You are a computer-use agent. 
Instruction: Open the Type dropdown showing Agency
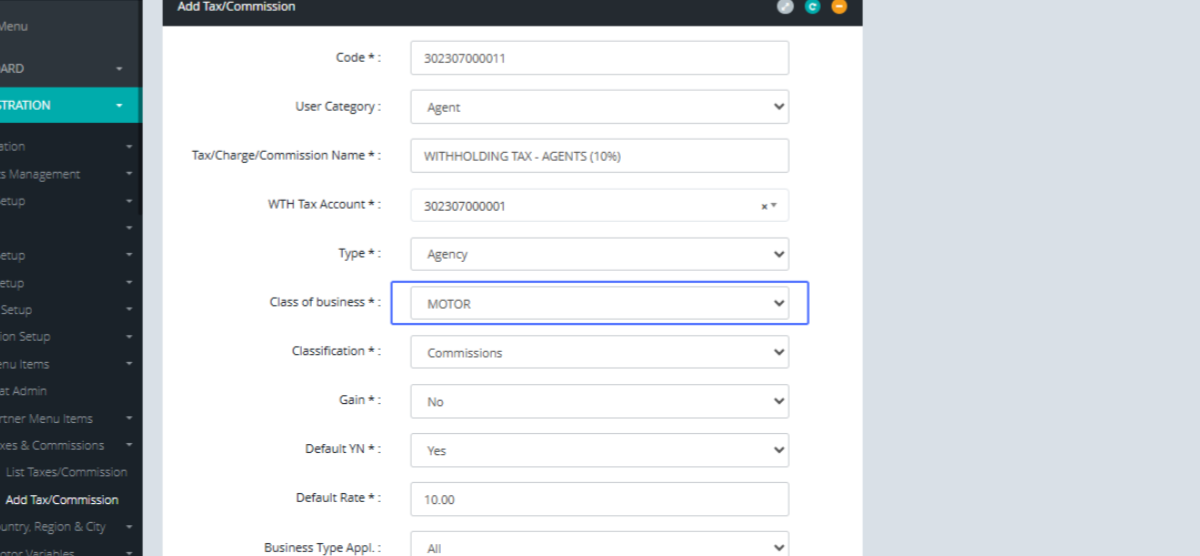coord(599,254)
